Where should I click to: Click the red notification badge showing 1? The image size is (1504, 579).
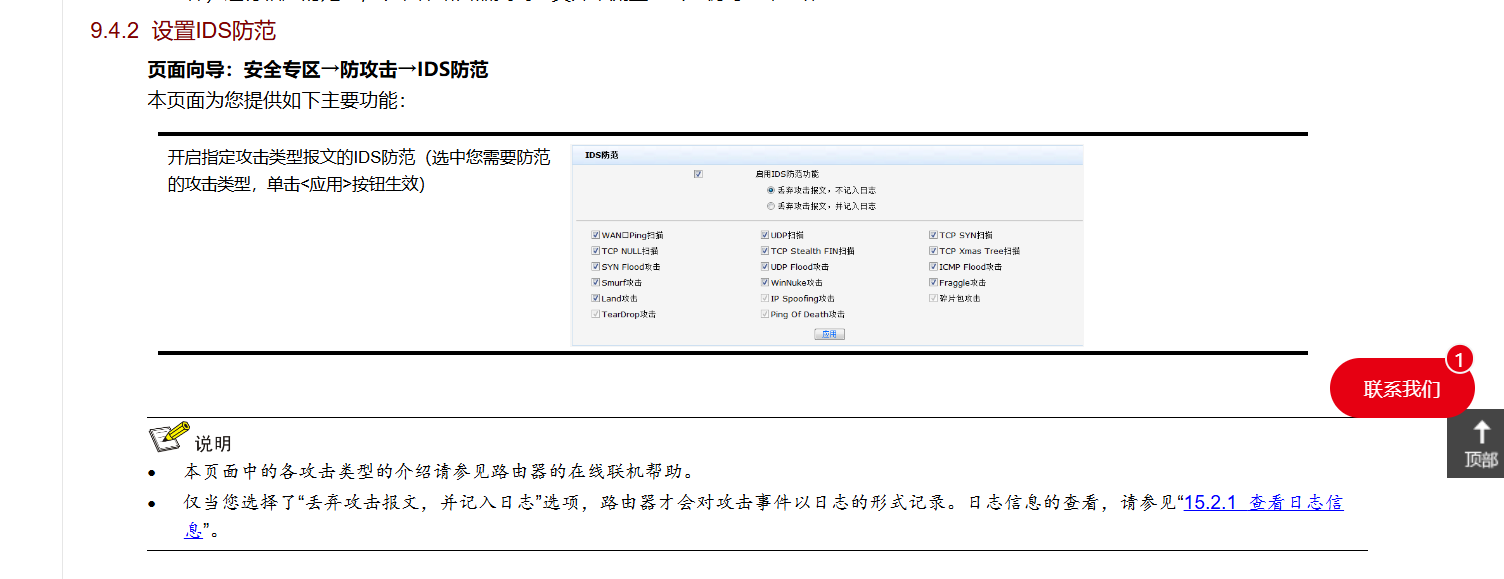[1459, 360]
